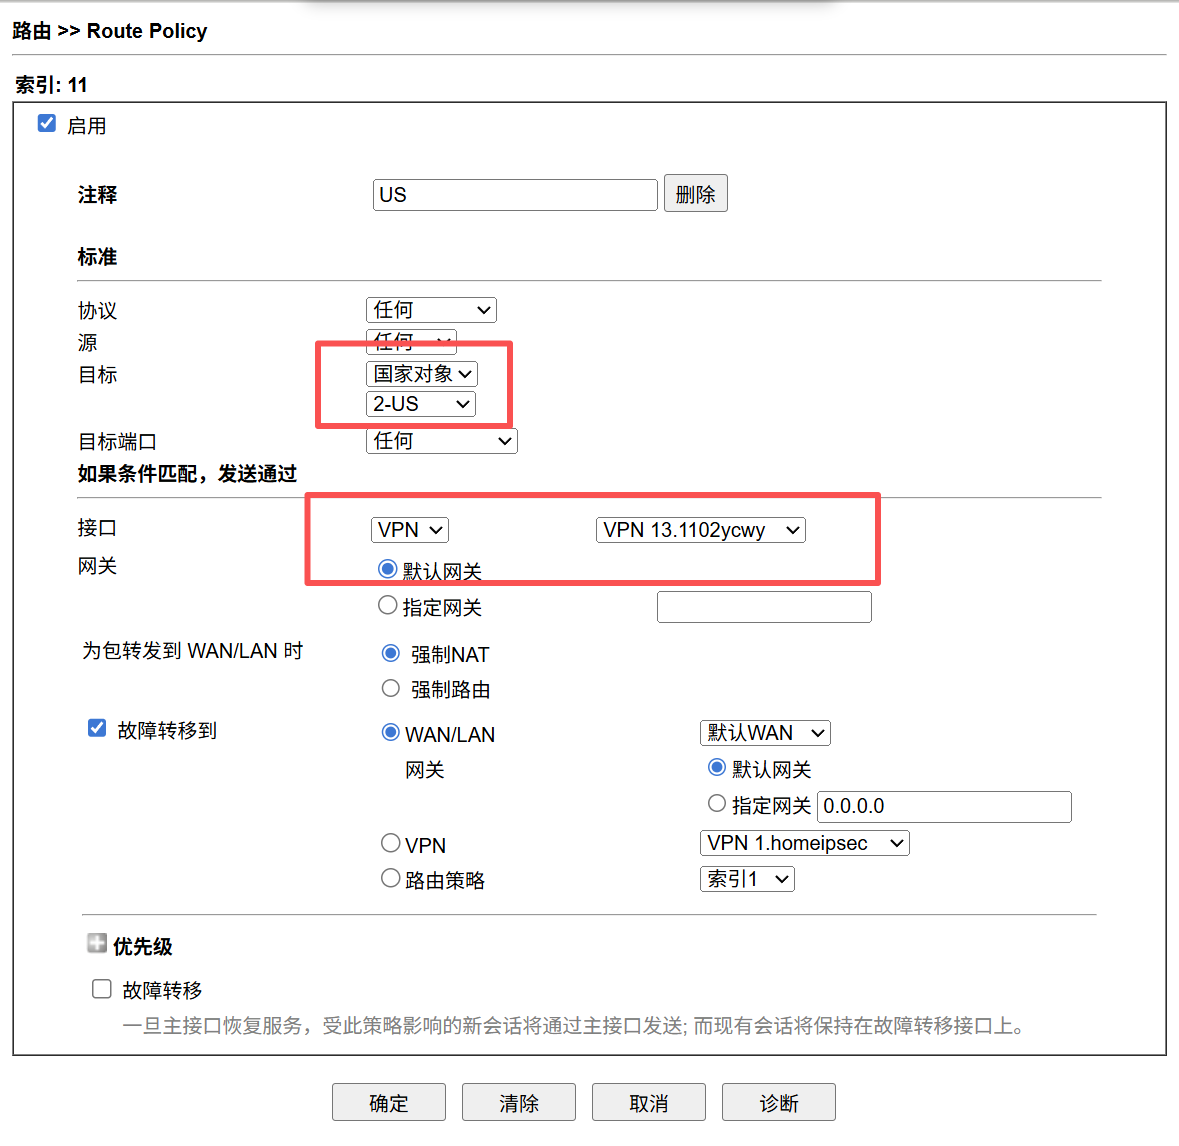The width and height of the screenshot is (1179, 1146).
Task: Click the 取消 cancel button
Action: tap(649, 1102)
